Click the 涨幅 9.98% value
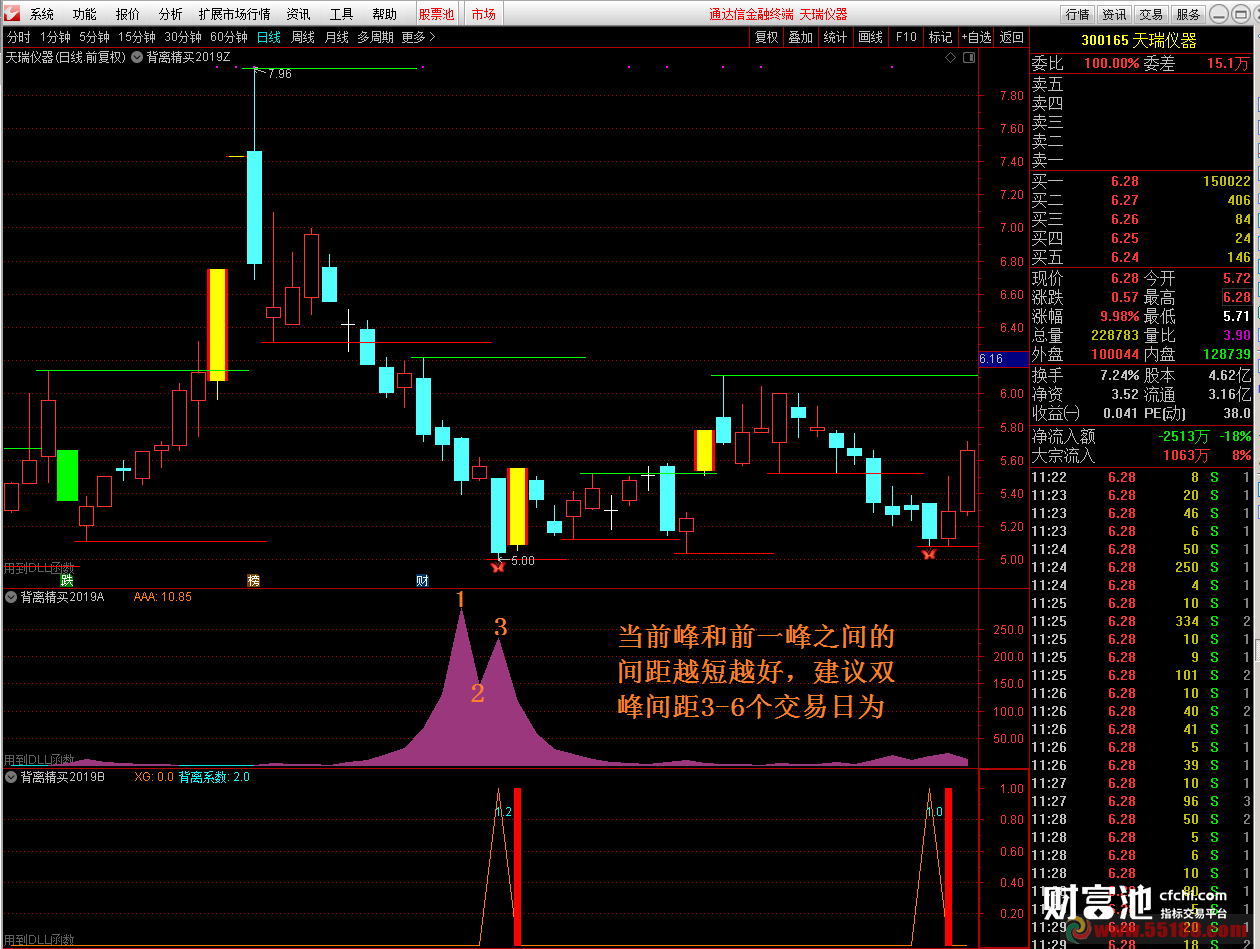1260x949 pixels. click(1119, 316)
